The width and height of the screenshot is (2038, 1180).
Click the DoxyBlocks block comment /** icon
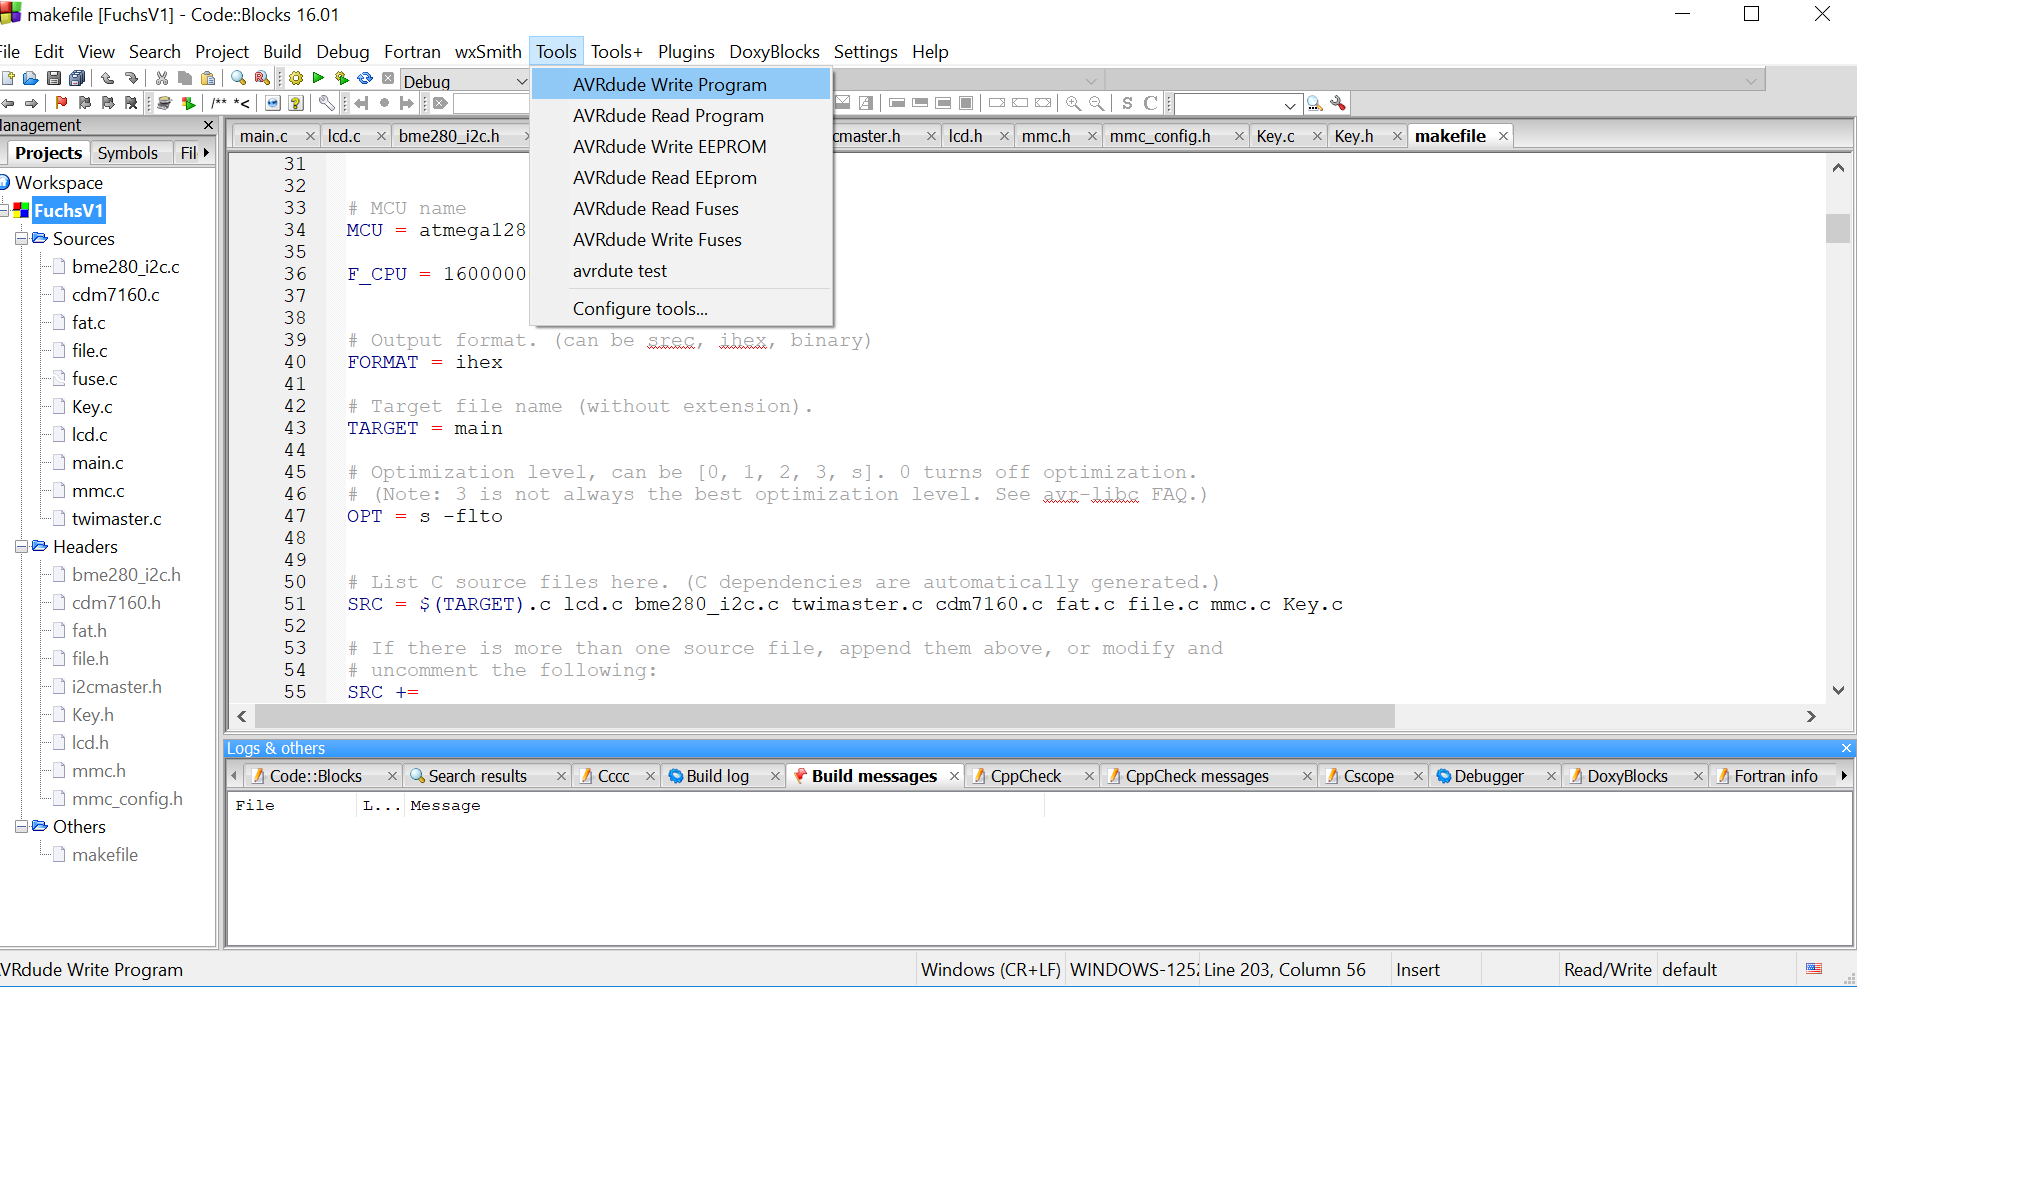219,103
